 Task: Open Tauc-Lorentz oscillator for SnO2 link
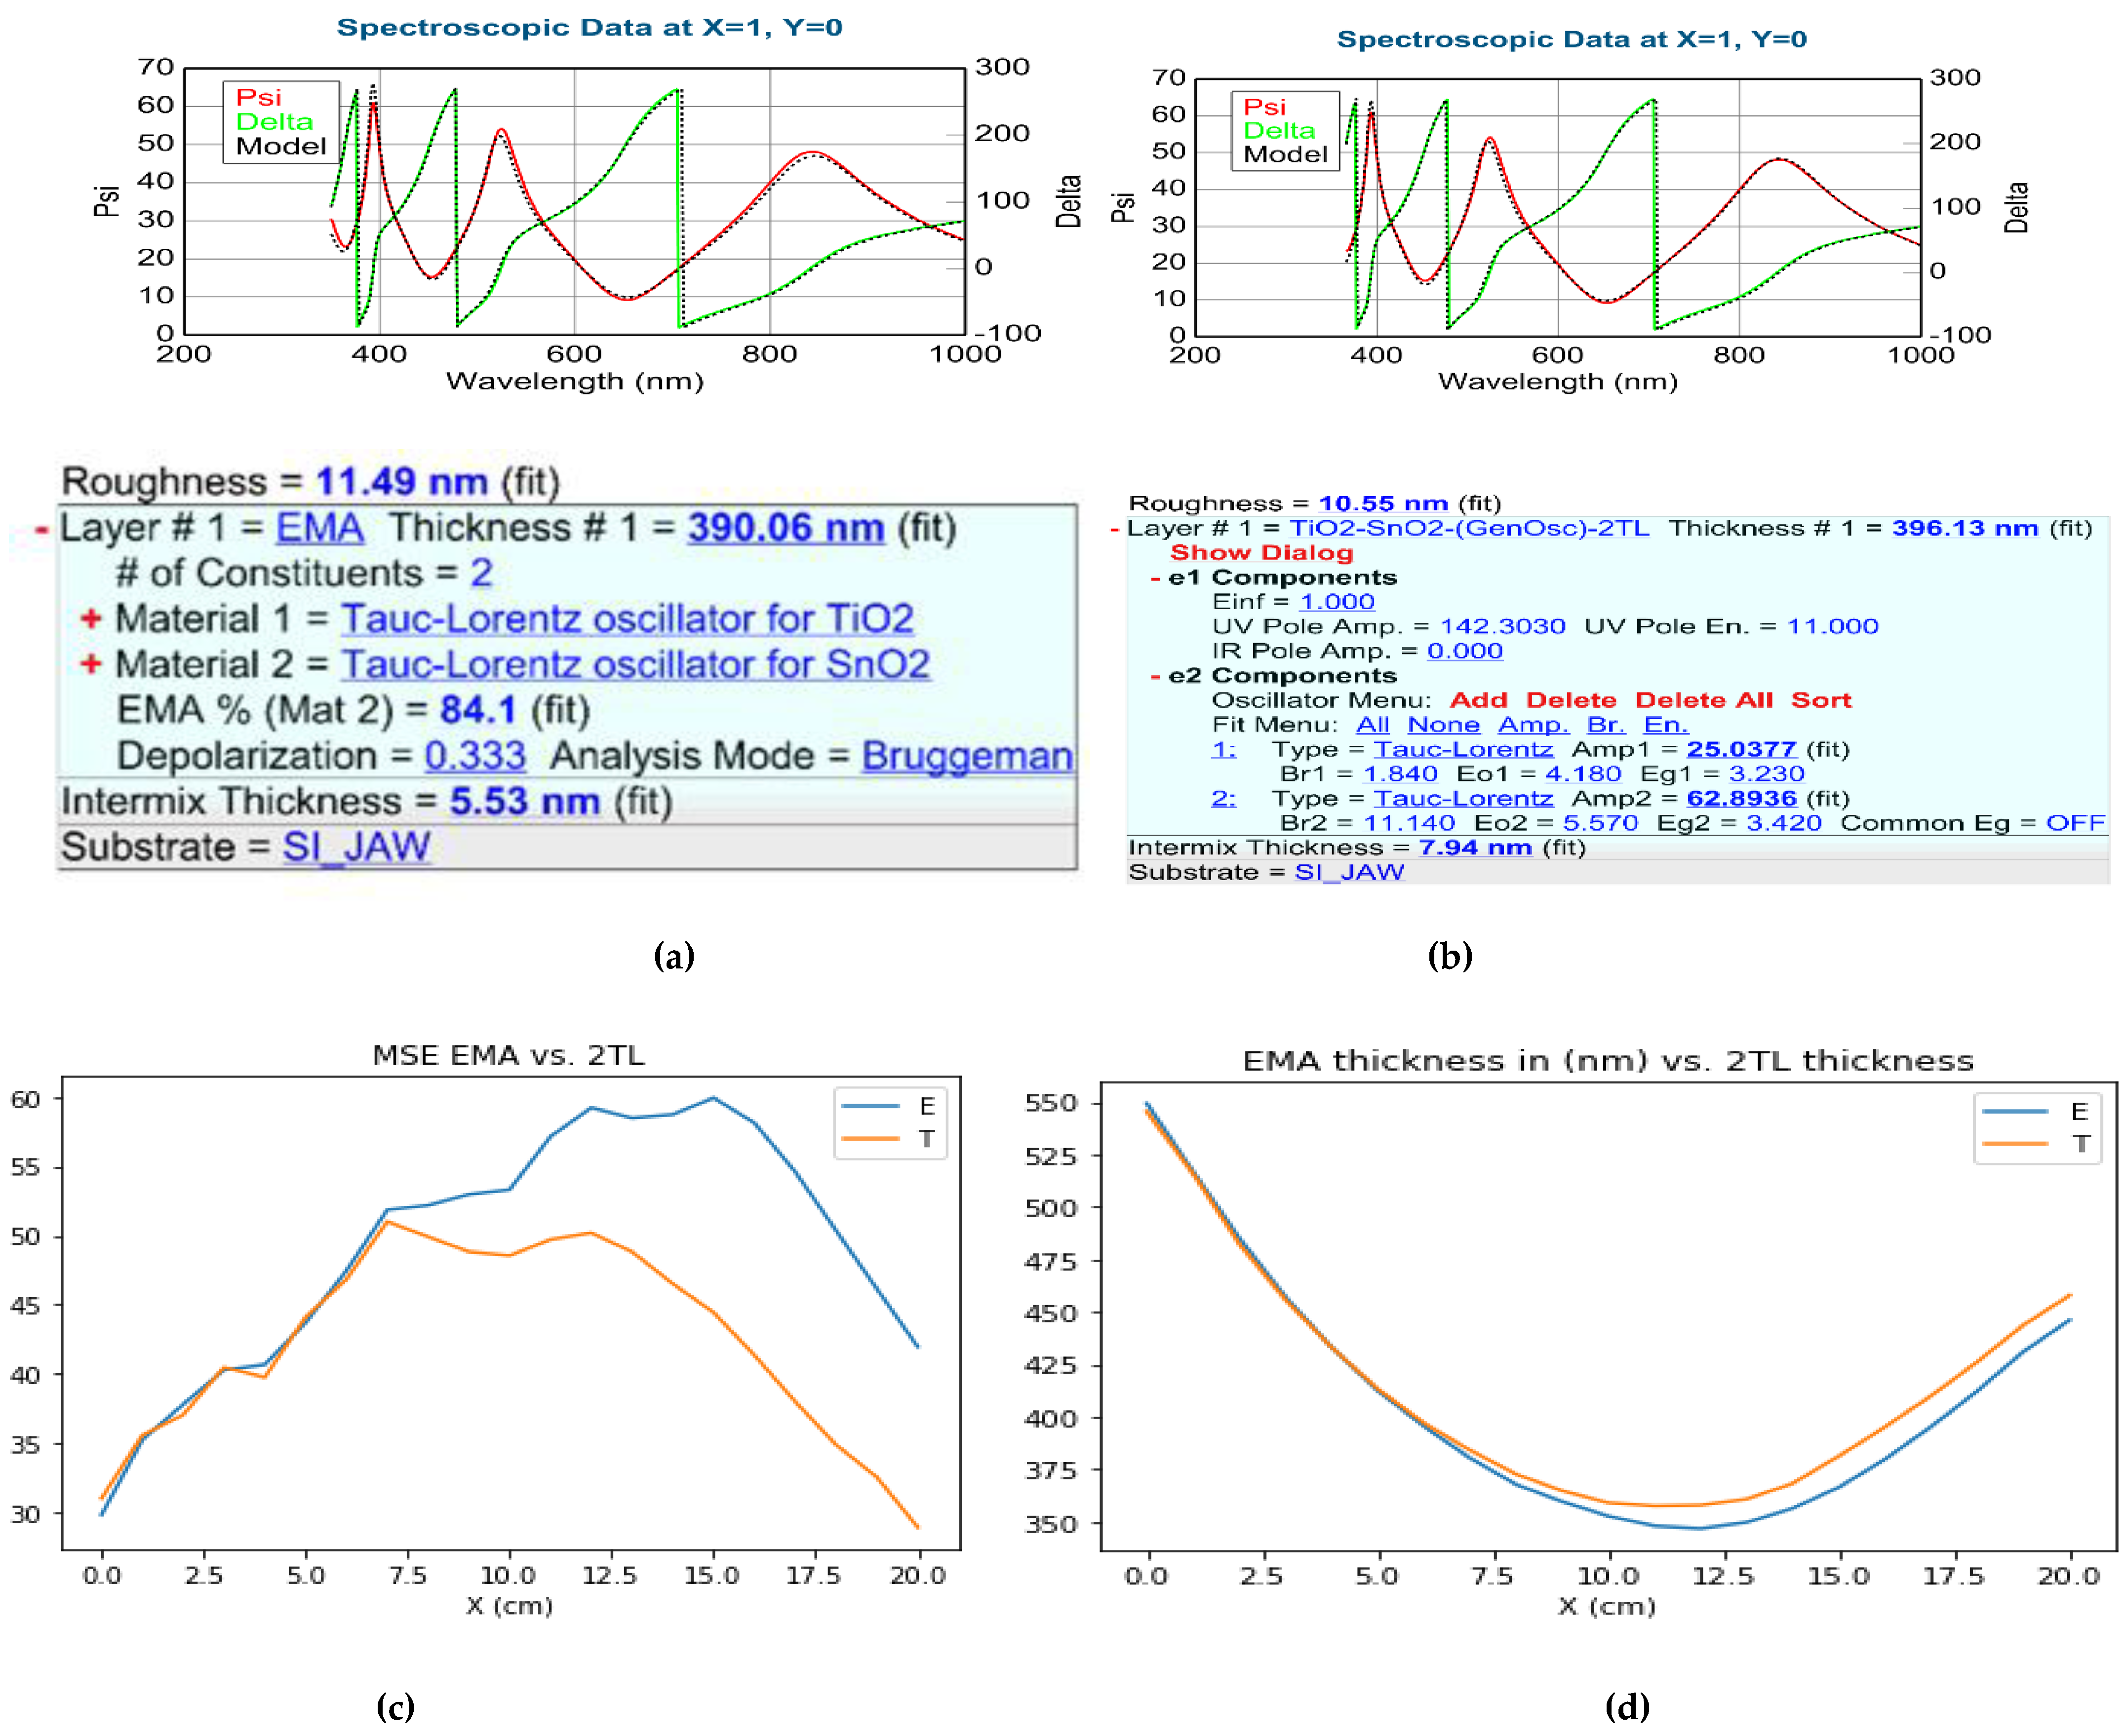point(635,664)
